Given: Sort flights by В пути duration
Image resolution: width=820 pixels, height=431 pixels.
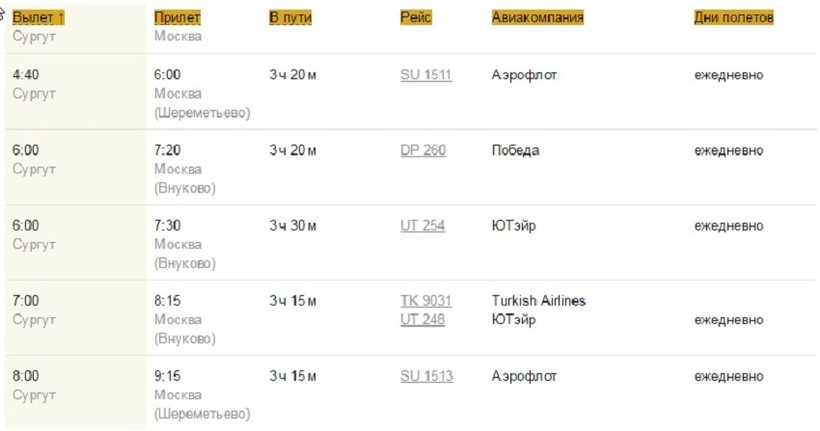Looking at the screenshot, I should click(x=288, y=18).
